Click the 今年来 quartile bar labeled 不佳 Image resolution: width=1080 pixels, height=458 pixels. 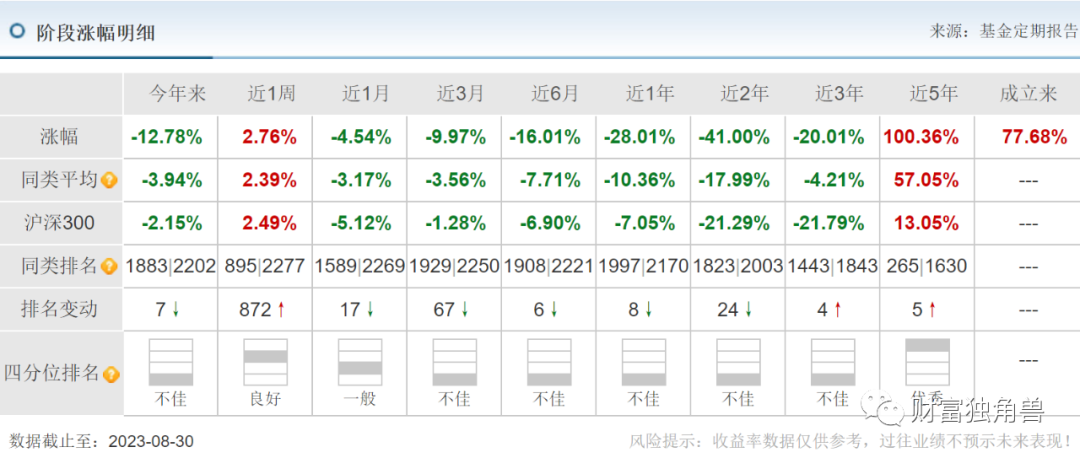point(171,362)
